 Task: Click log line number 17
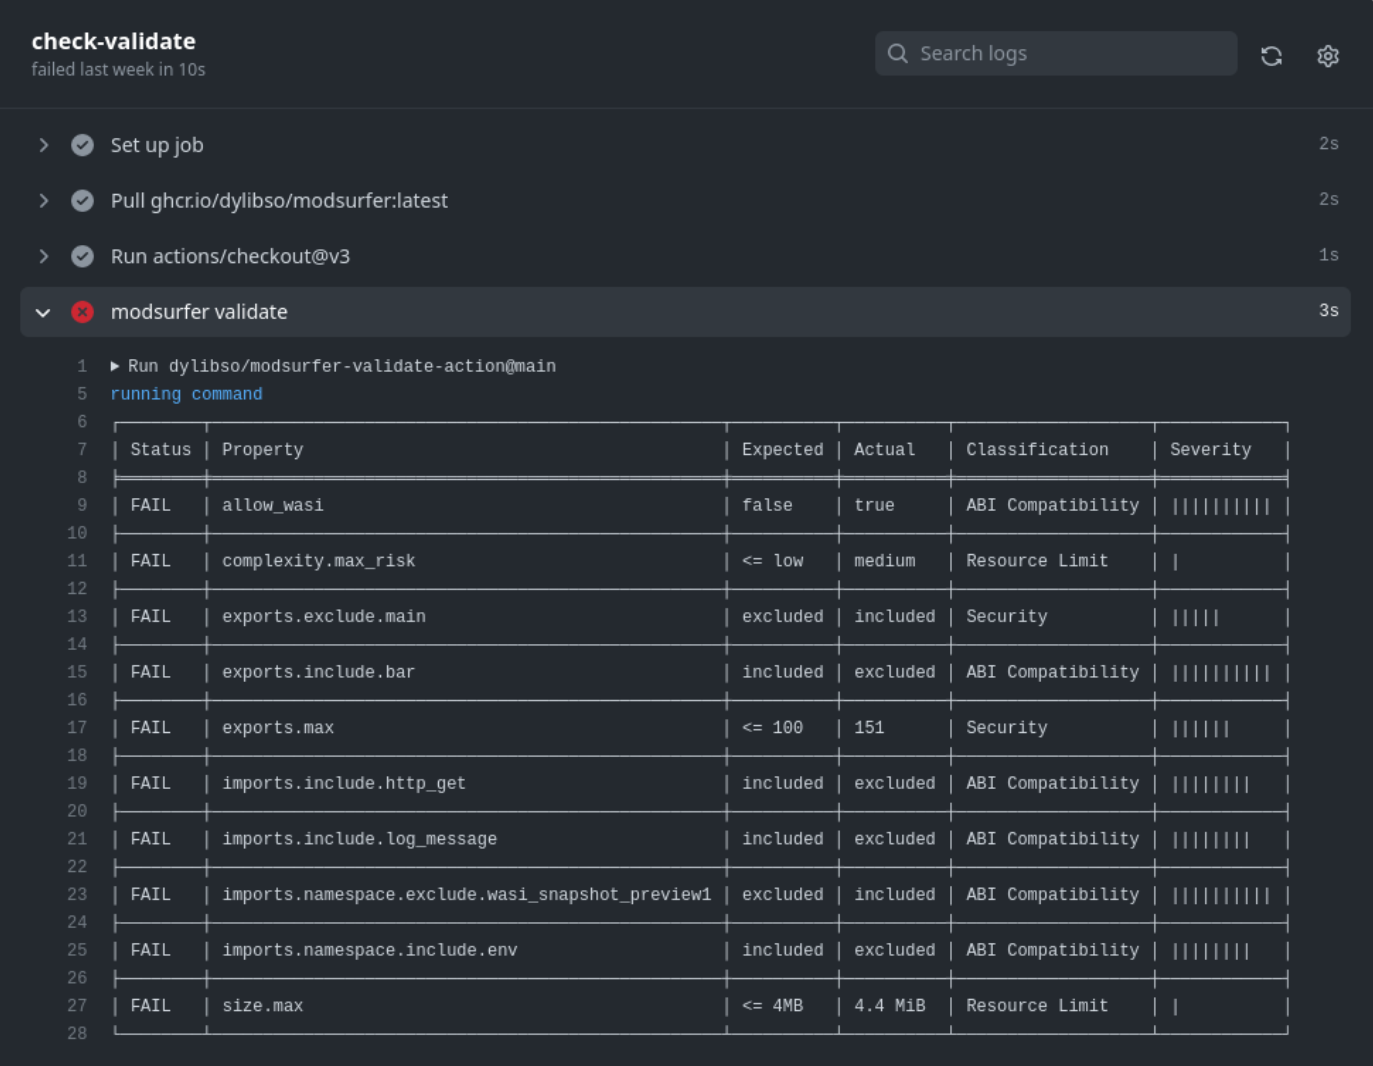click(77, 727)
